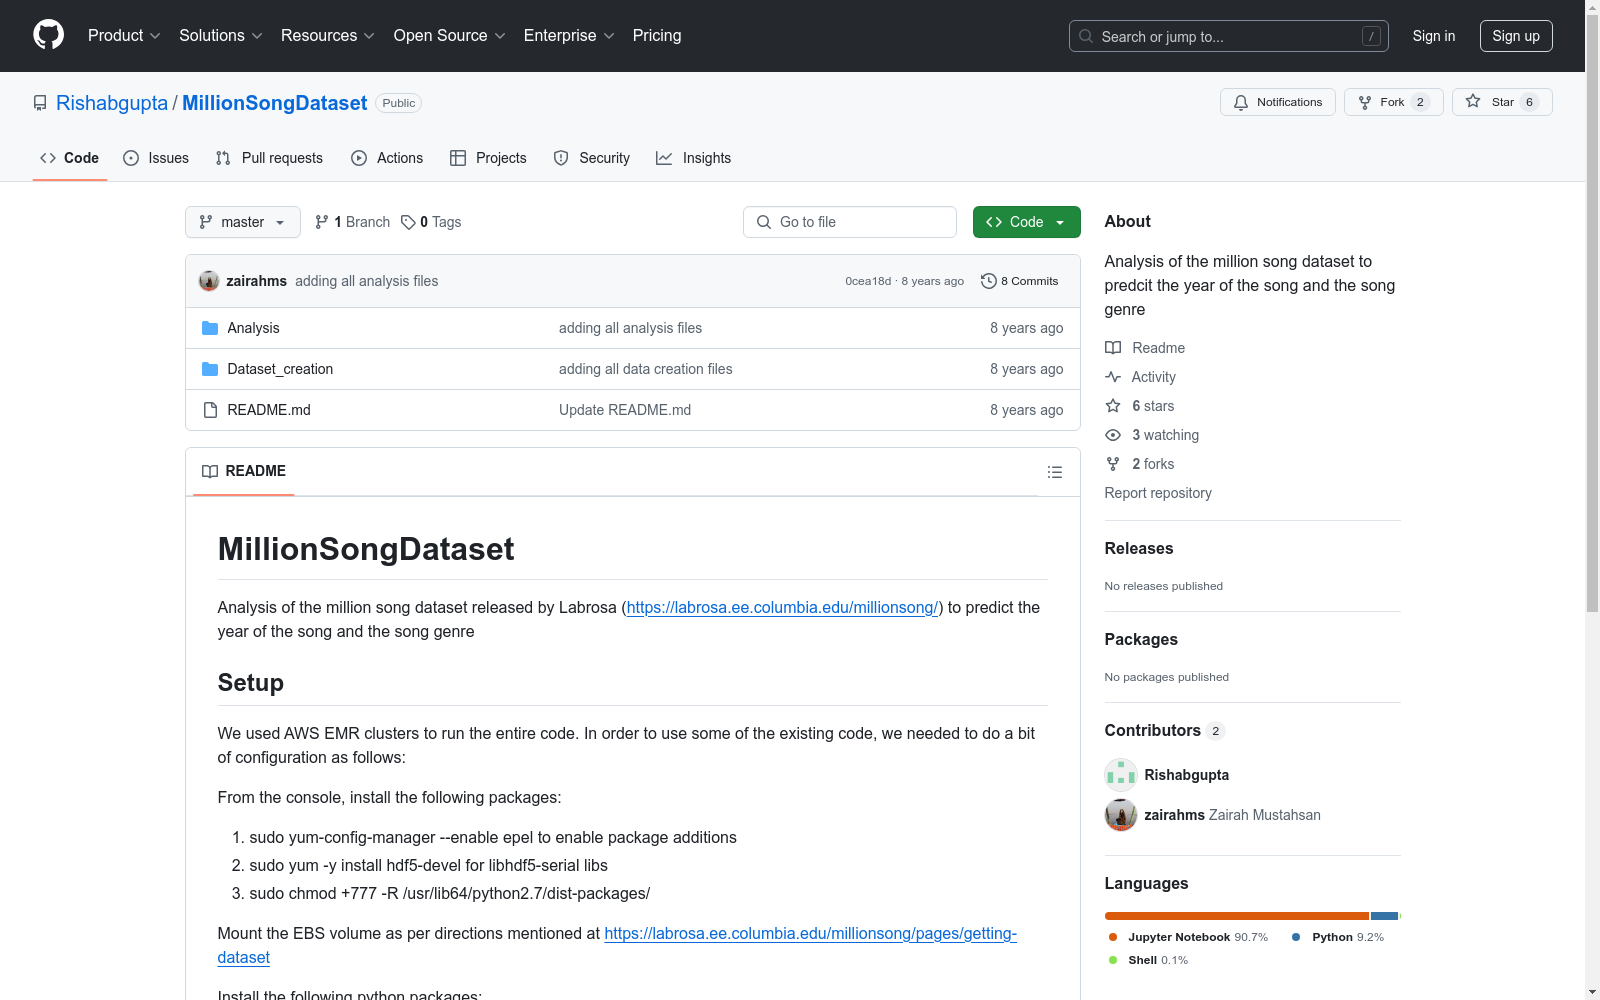
Task: Expand the green Code dropdown button
Action: pos(1027,222)
